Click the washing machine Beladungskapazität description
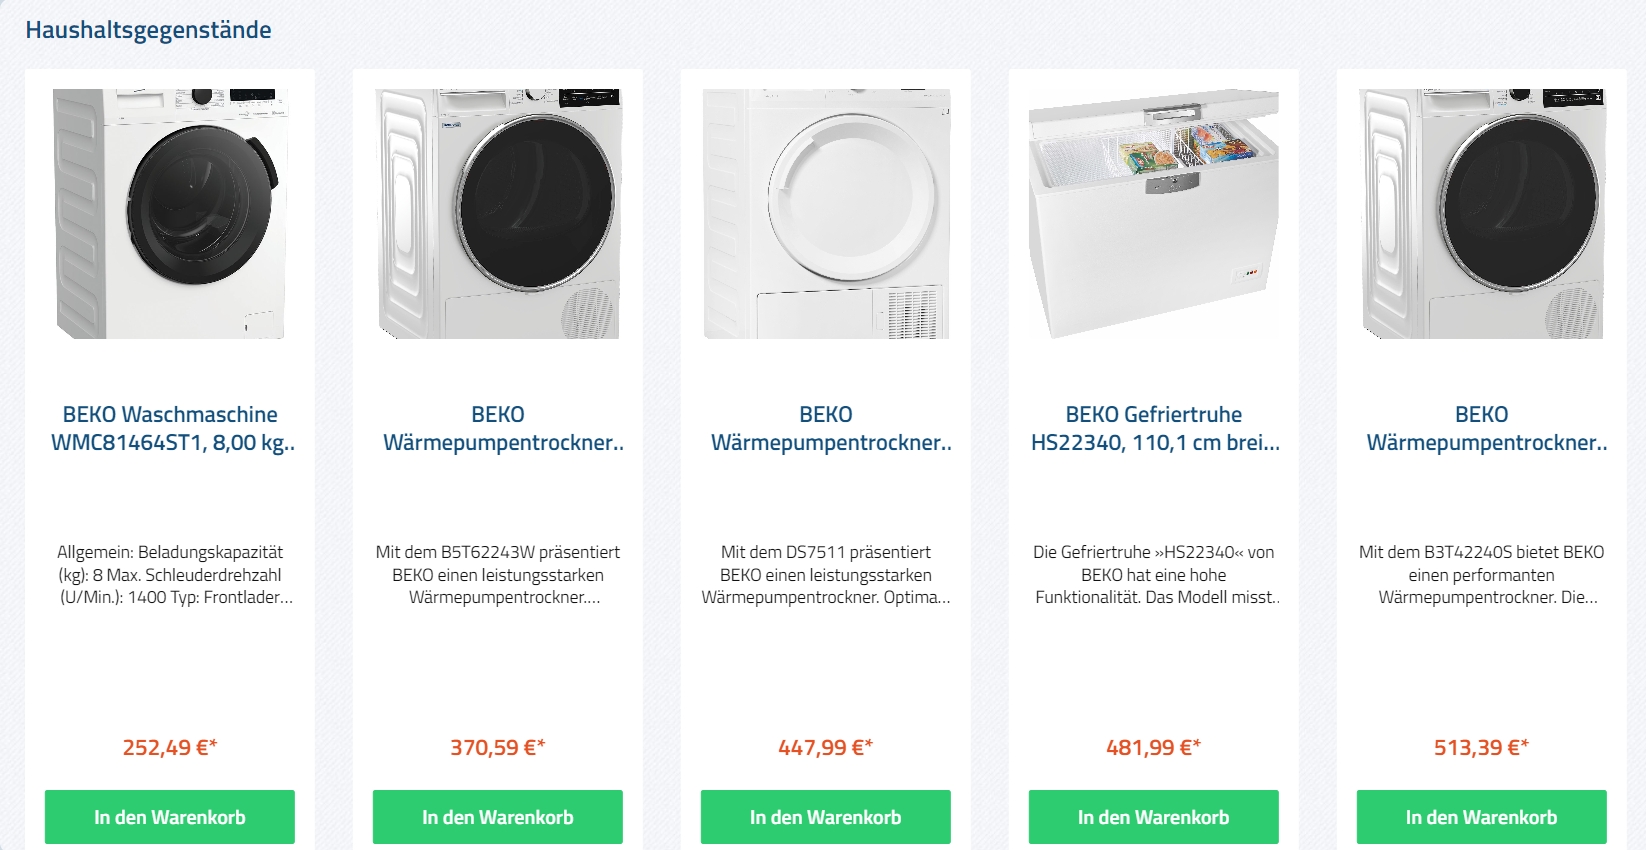This screenshot has height=850, width=1646. click(x=170, y=575)
